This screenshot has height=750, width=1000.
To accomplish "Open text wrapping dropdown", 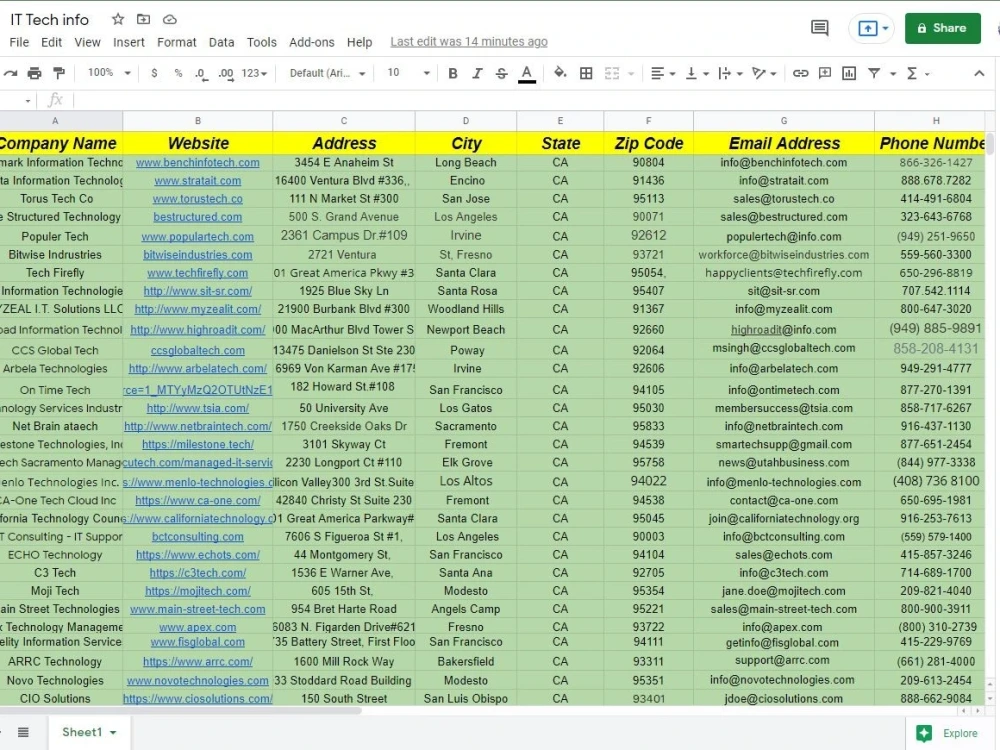I will (x=730, y=73).
